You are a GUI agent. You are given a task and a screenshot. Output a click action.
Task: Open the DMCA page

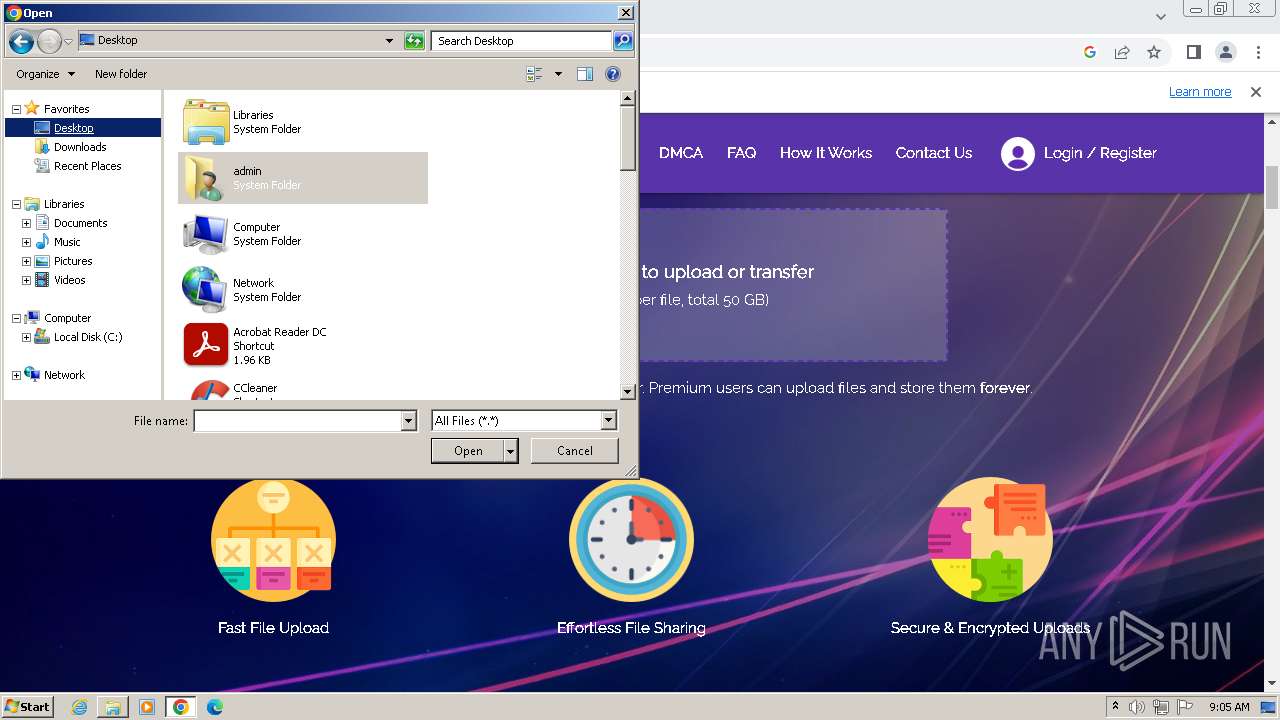coord(681,153)
